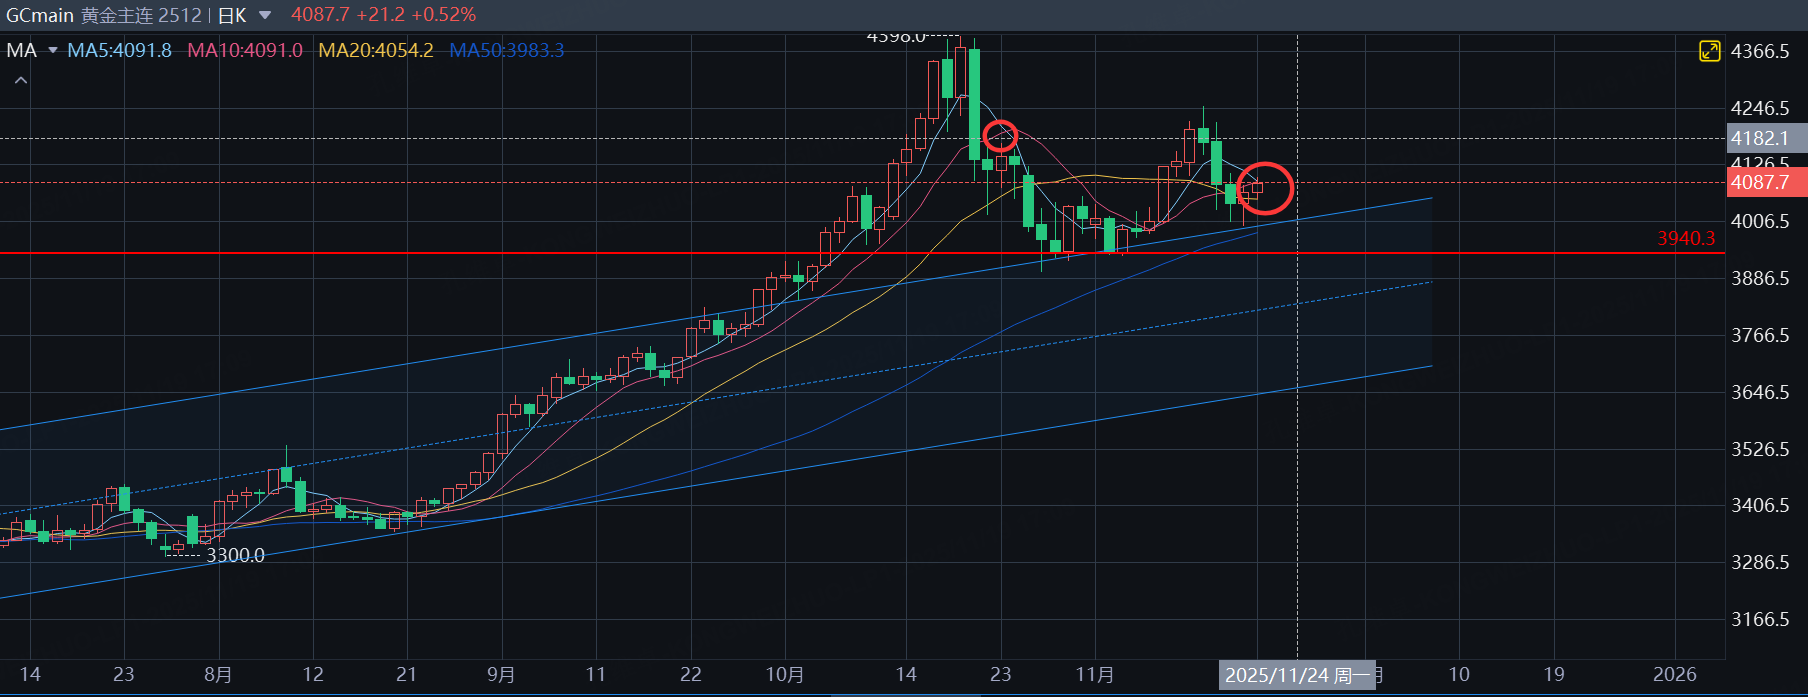Click the 21 date axis label
This screenshot has width=1808, height=697.
pyautogui.click(x=406, y=674)
